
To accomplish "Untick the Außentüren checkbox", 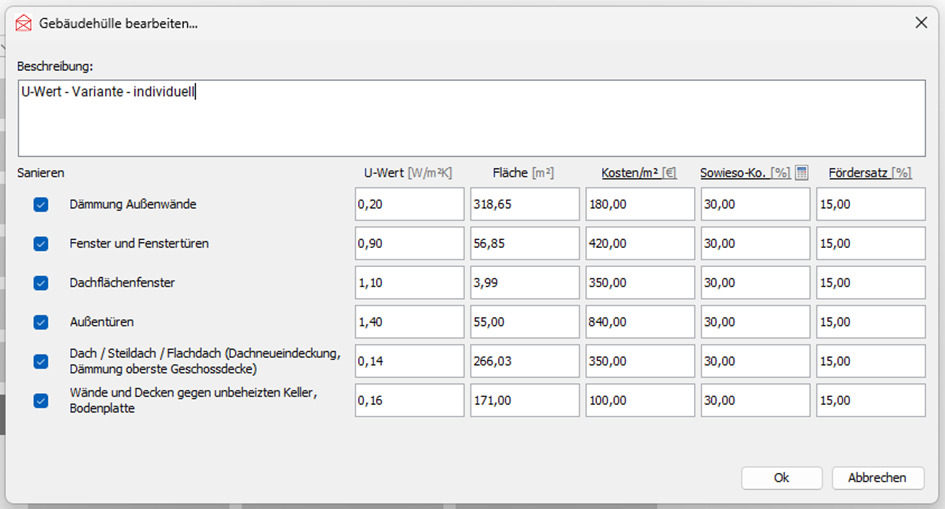I will pyautogui.click(x=41, y=322).
